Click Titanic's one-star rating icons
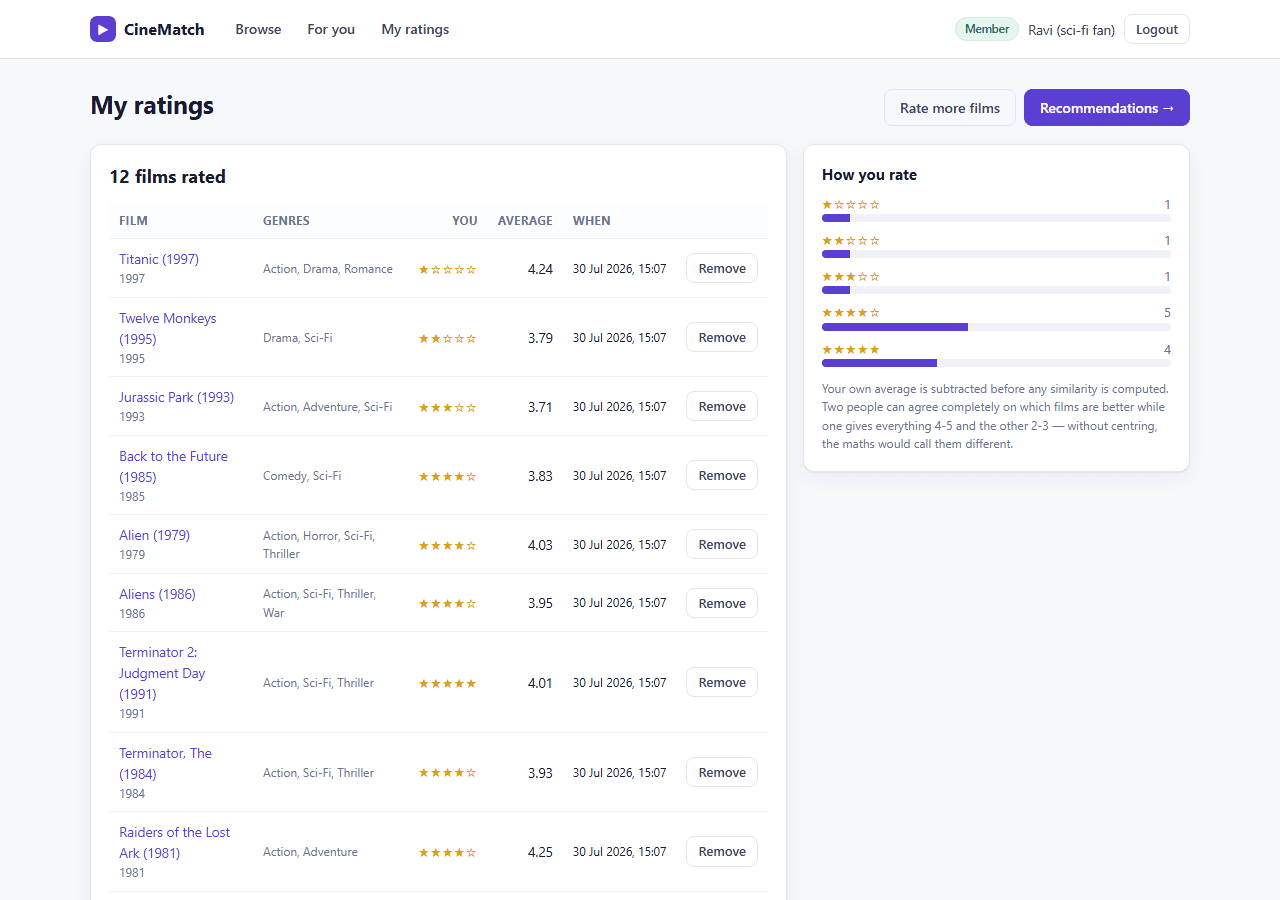 (447, 269)
